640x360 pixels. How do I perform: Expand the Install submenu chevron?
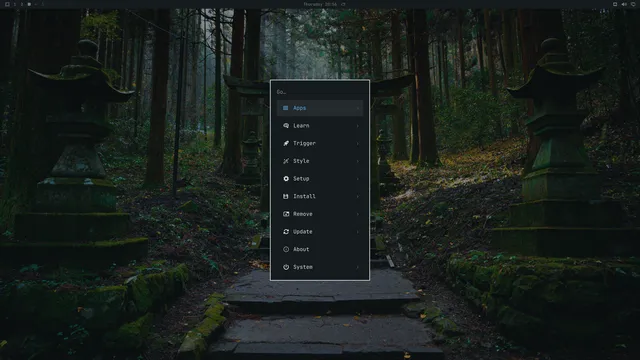click(x=358, y=196)
